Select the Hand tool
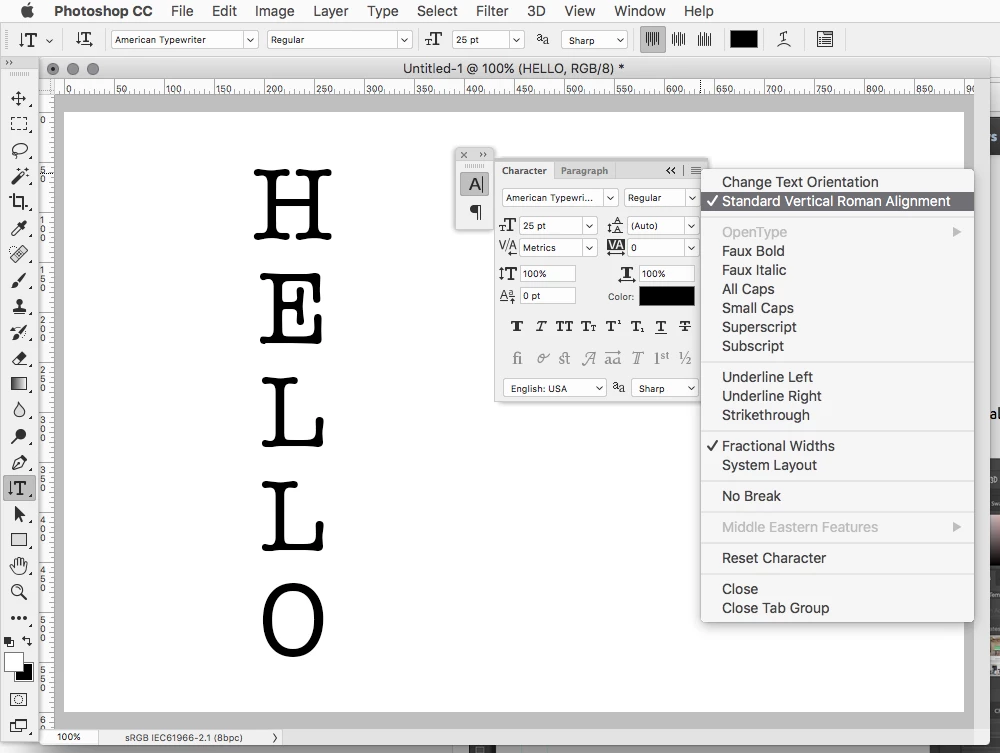1000x753 pixels. 18,566
